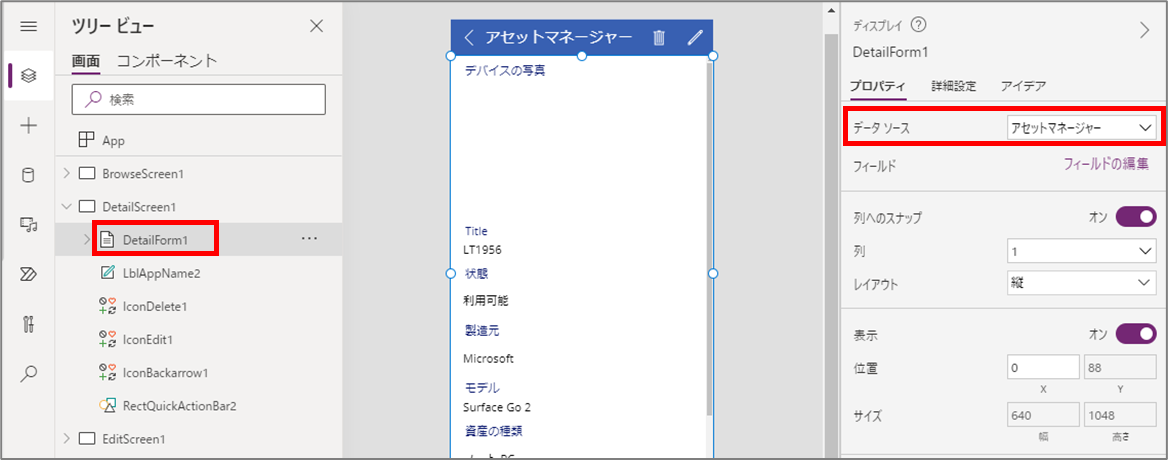The height and width of the screenshot is (460, 1168).
Task: Expand the EditScreen1 node
Action: [66, 438]
